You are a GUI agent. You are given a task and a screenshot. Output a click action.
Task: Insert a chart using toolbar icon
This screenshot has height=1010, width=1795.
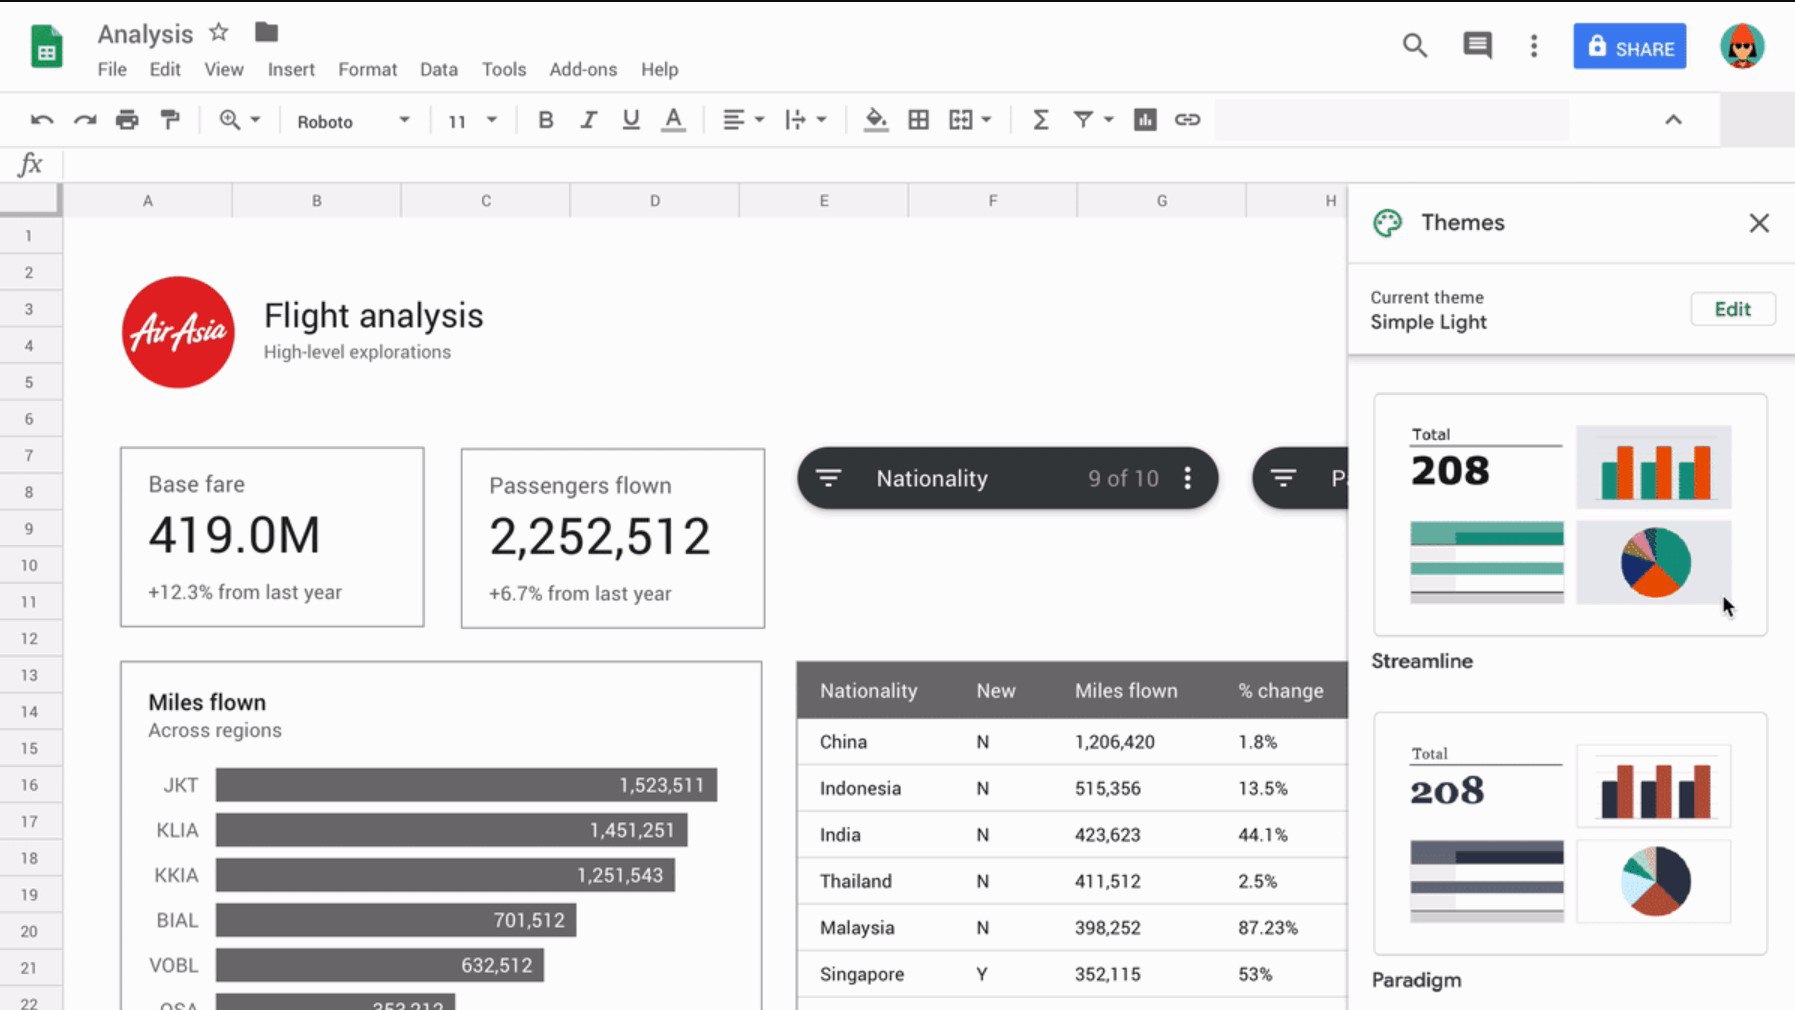click(x=1145, y=120)
